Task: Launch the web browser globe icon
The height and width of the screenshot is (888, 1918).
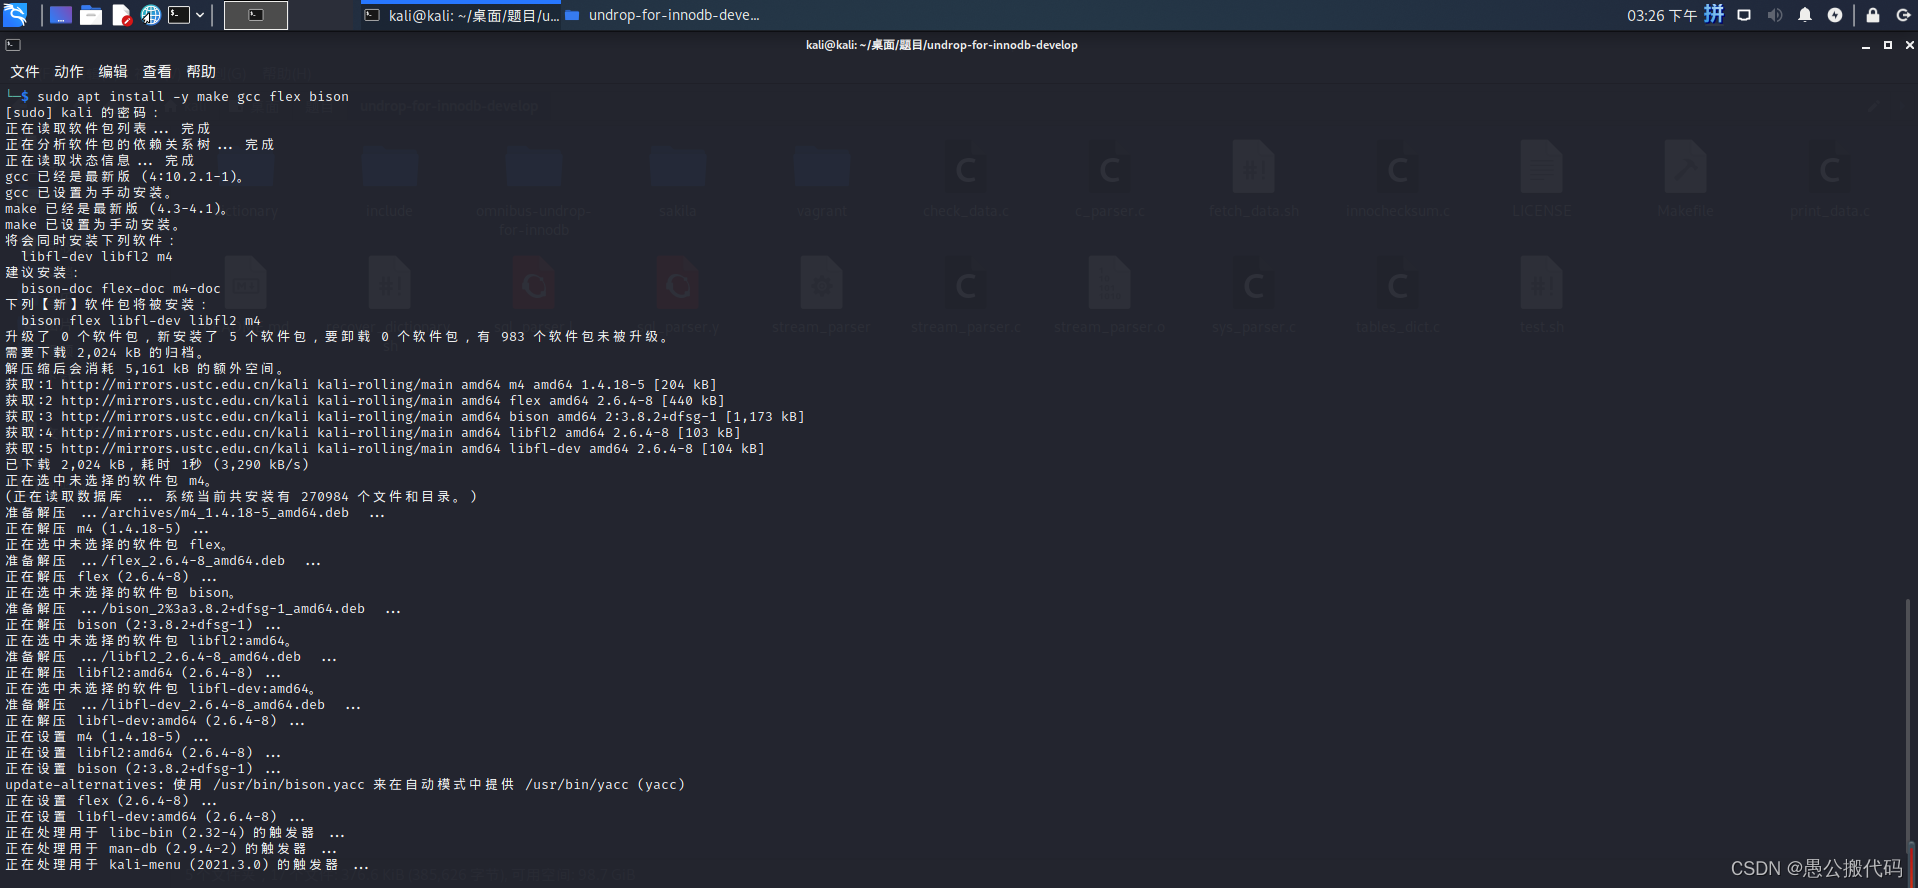Action: point(151,15)
